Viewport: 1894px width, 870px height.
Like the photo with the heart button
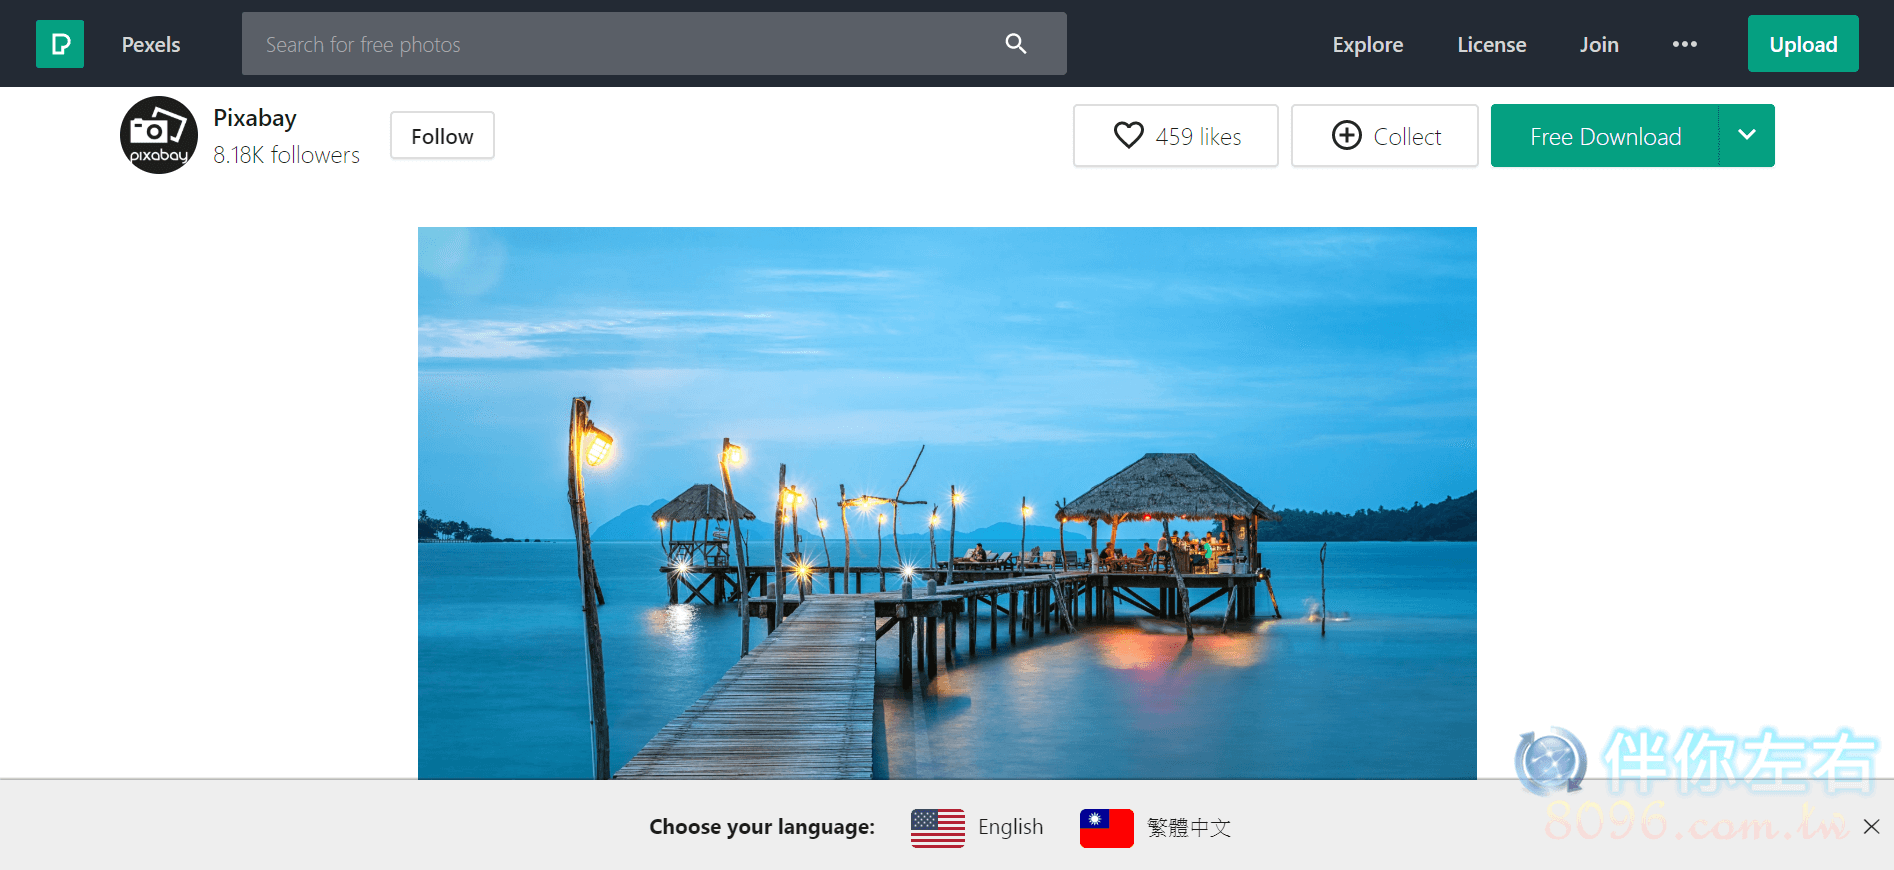pyautogui.click(x=1176, y=136)
